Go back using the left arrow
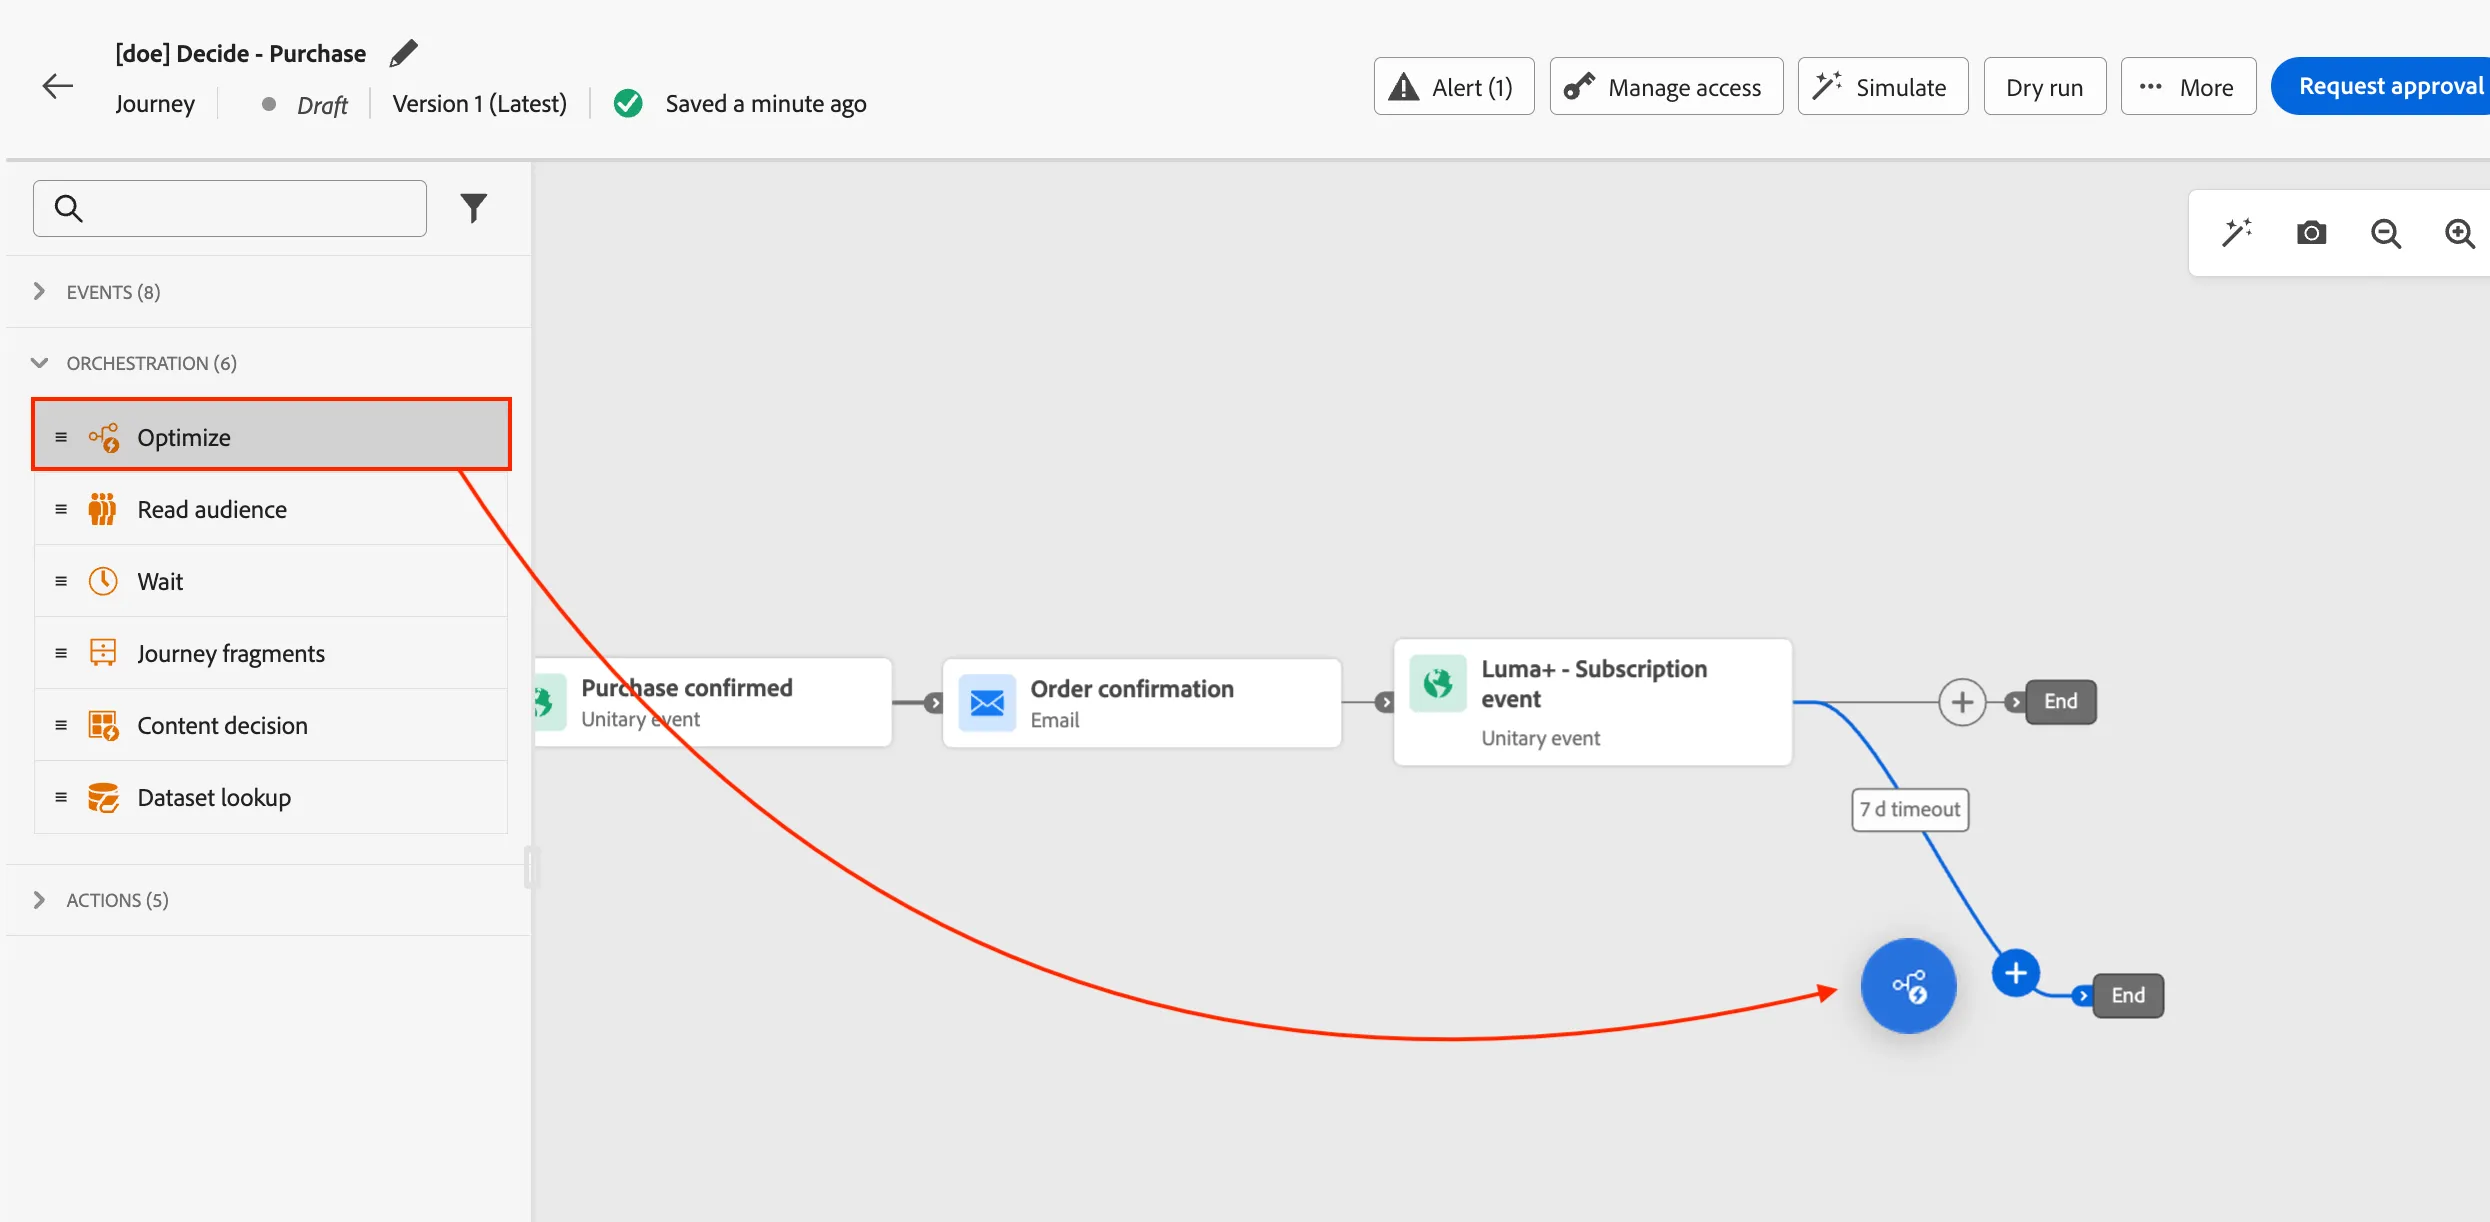 point(58,87)
